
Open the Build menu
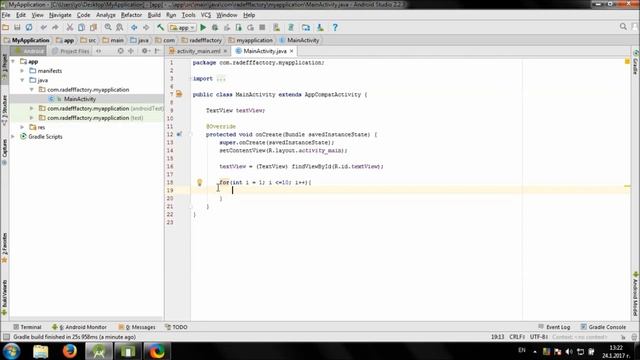pyautogui.click(x=154, y=15)
